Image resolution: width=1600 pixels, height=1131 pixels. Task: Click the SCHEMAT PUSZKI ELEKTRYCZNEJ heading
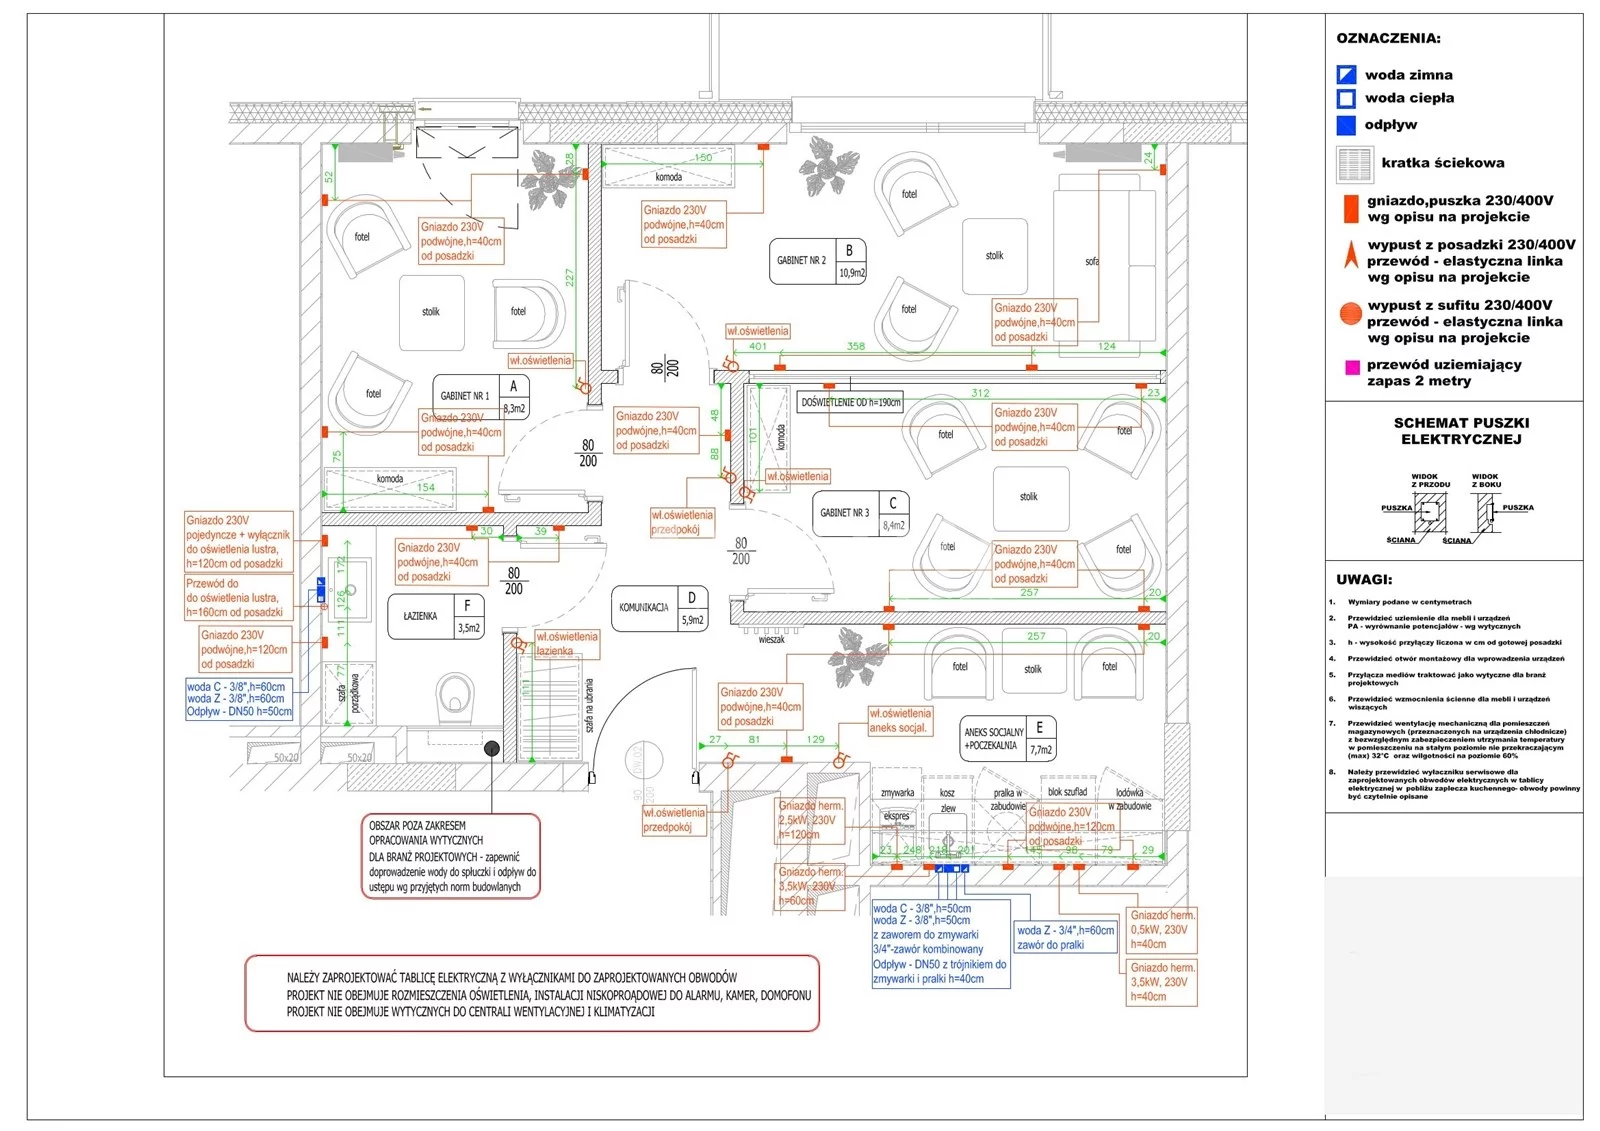point(1461,431)
